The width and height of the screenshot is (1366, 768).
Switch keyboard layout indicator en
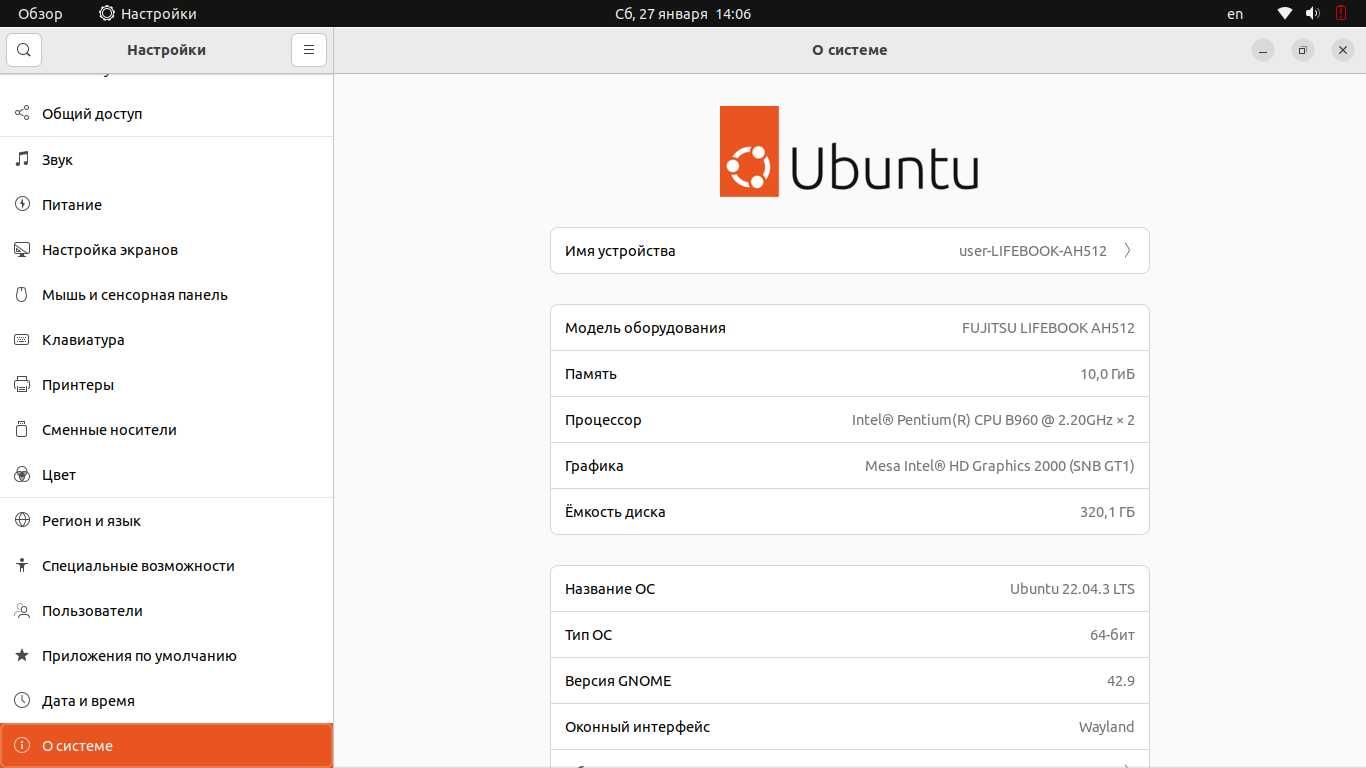pyautogui.click(x=1235, y=14)
